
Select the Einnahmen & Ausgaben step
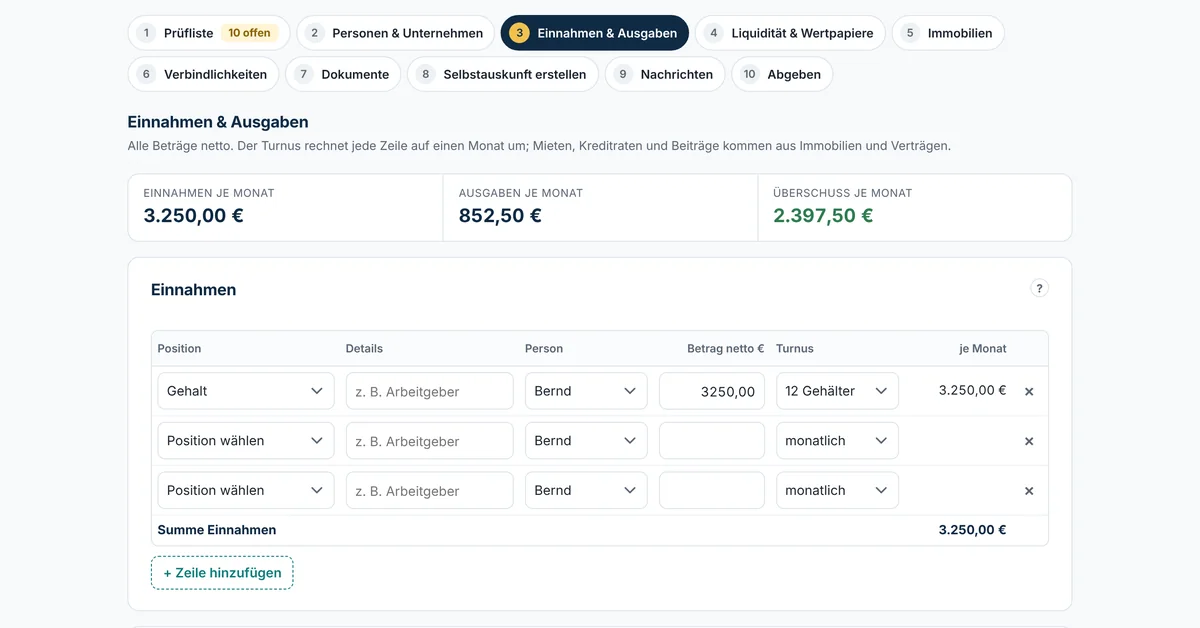click(595, 33)
